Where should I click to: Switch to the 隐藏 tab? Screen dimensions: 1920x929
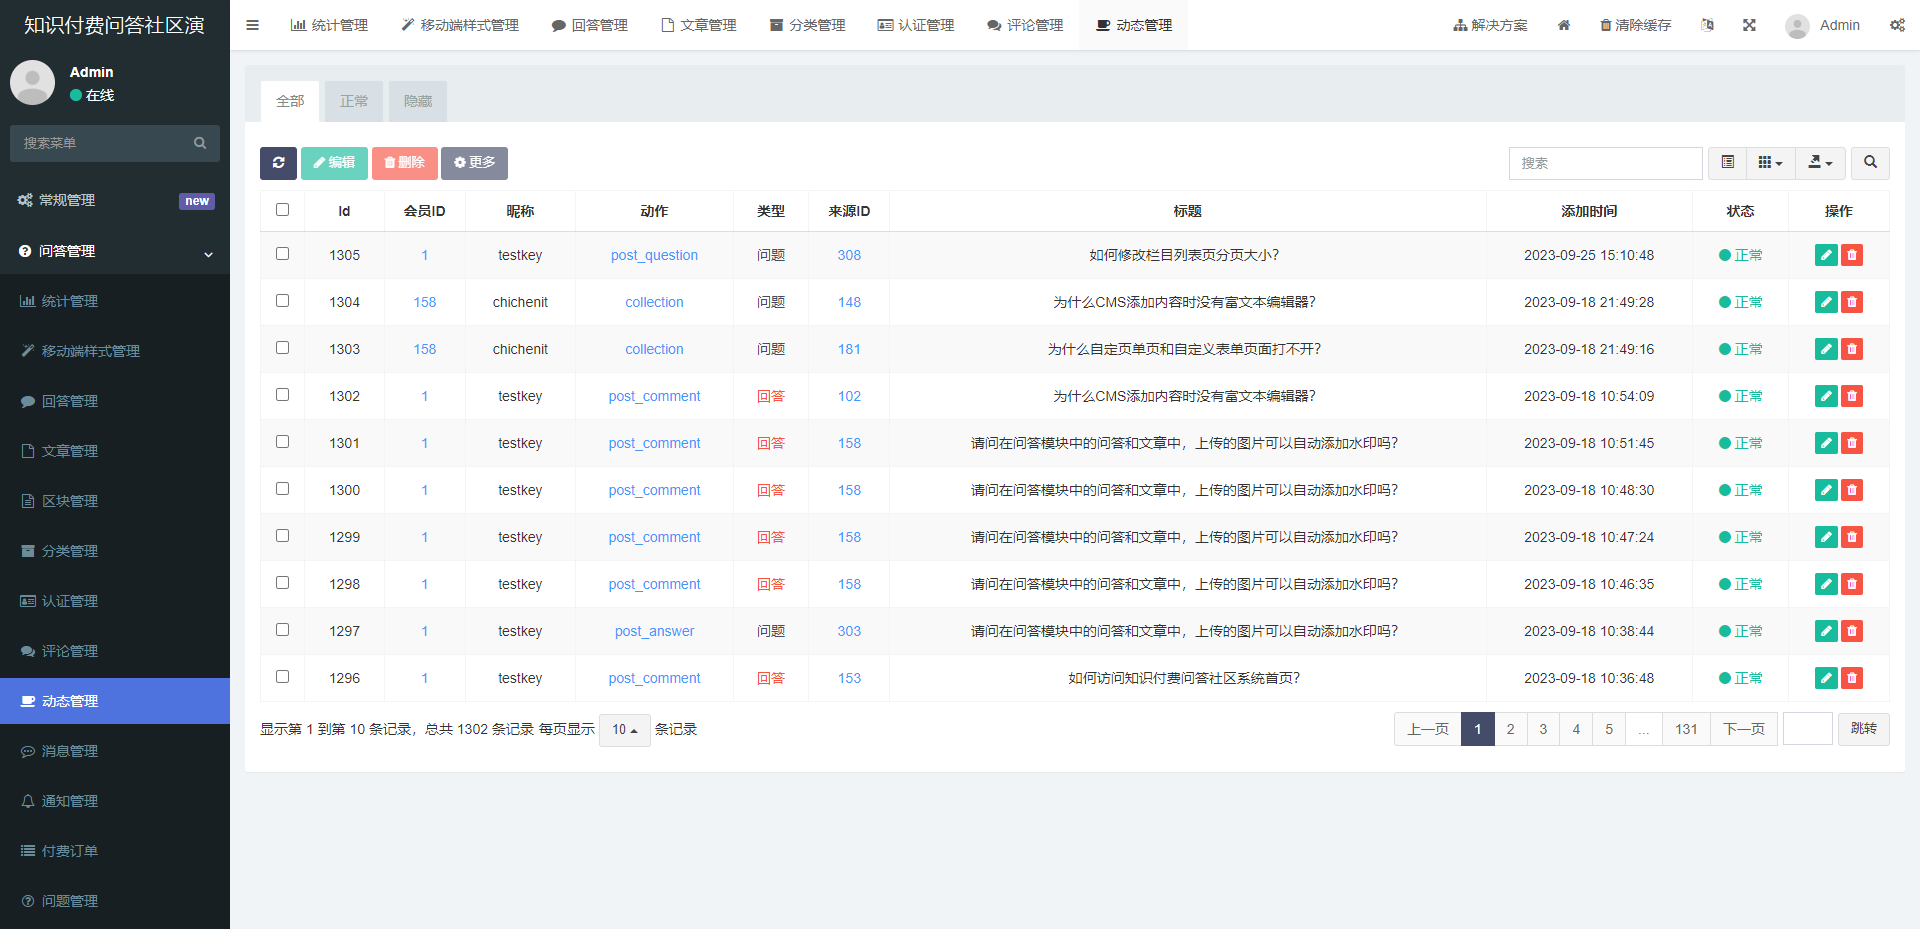(418, 101)
